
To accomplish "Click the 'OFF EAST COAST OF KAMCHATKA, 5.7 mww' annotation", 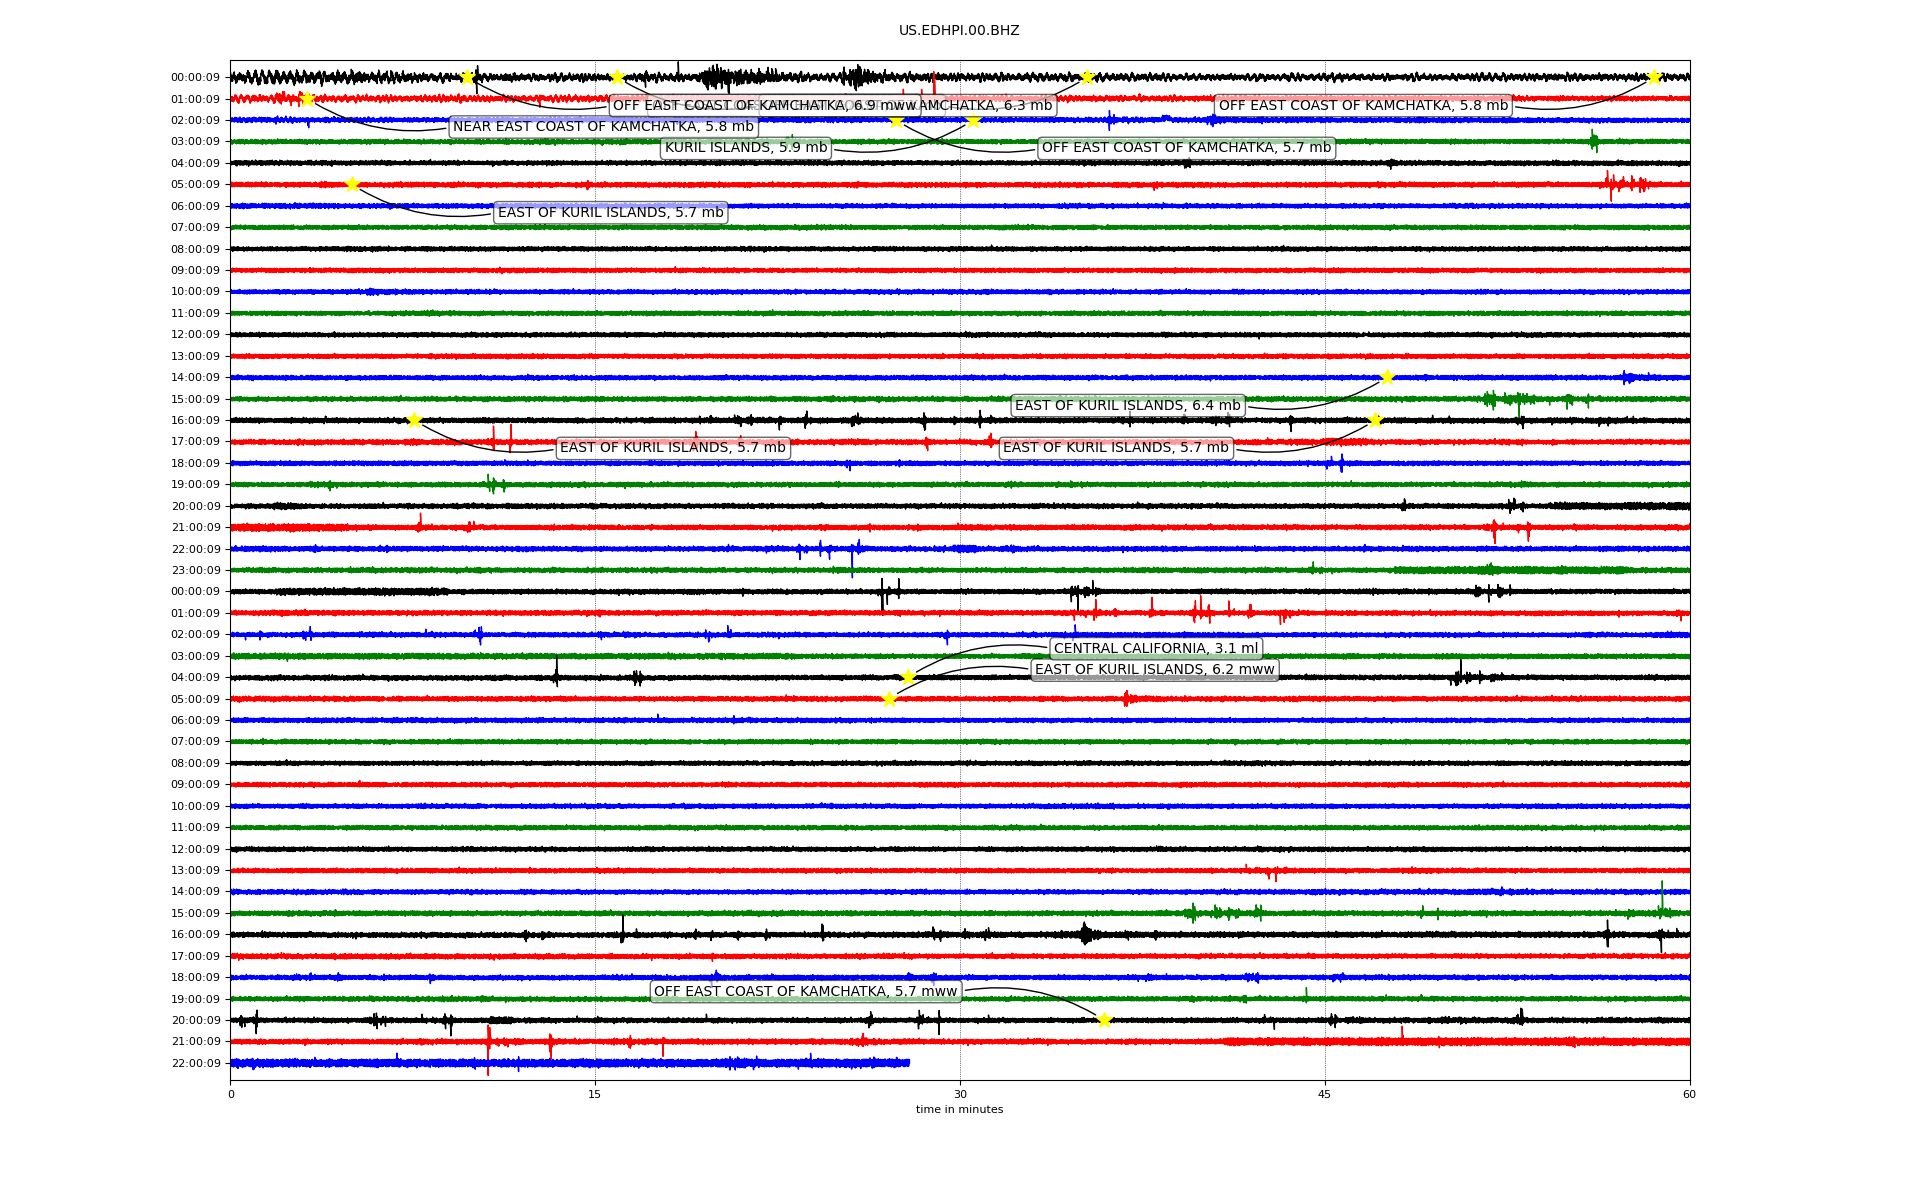I will (806, 992).
